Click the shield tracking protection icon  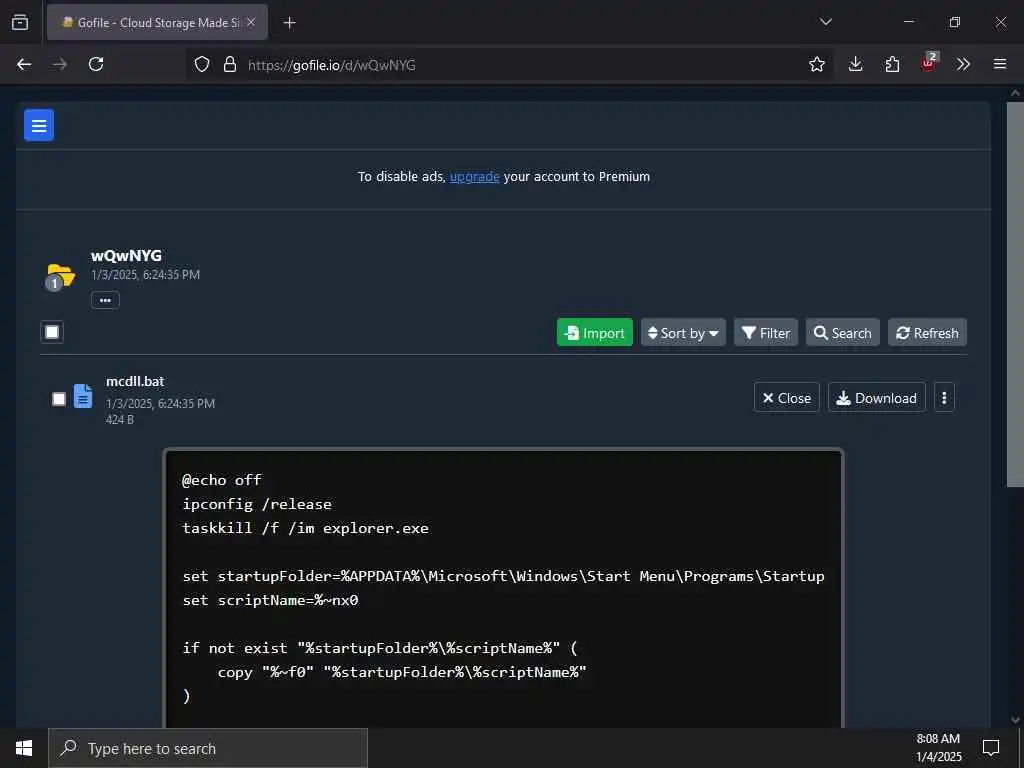pos(202,65)
